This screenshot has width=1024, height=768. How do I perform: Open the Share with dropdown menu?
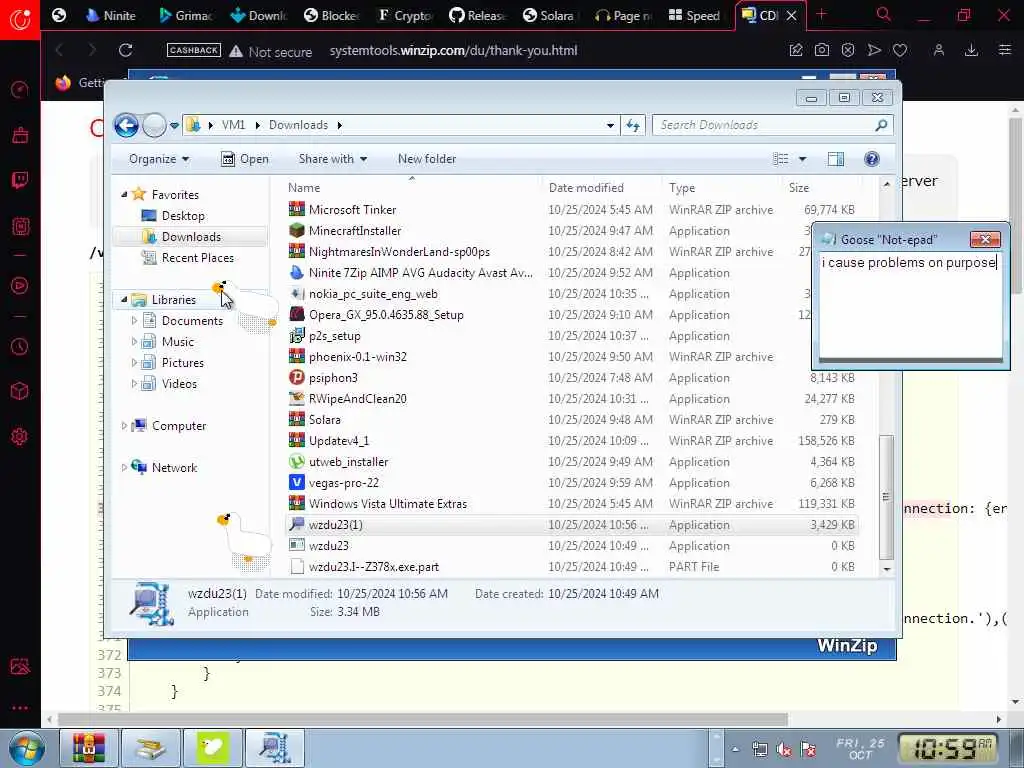pos(332,159)
